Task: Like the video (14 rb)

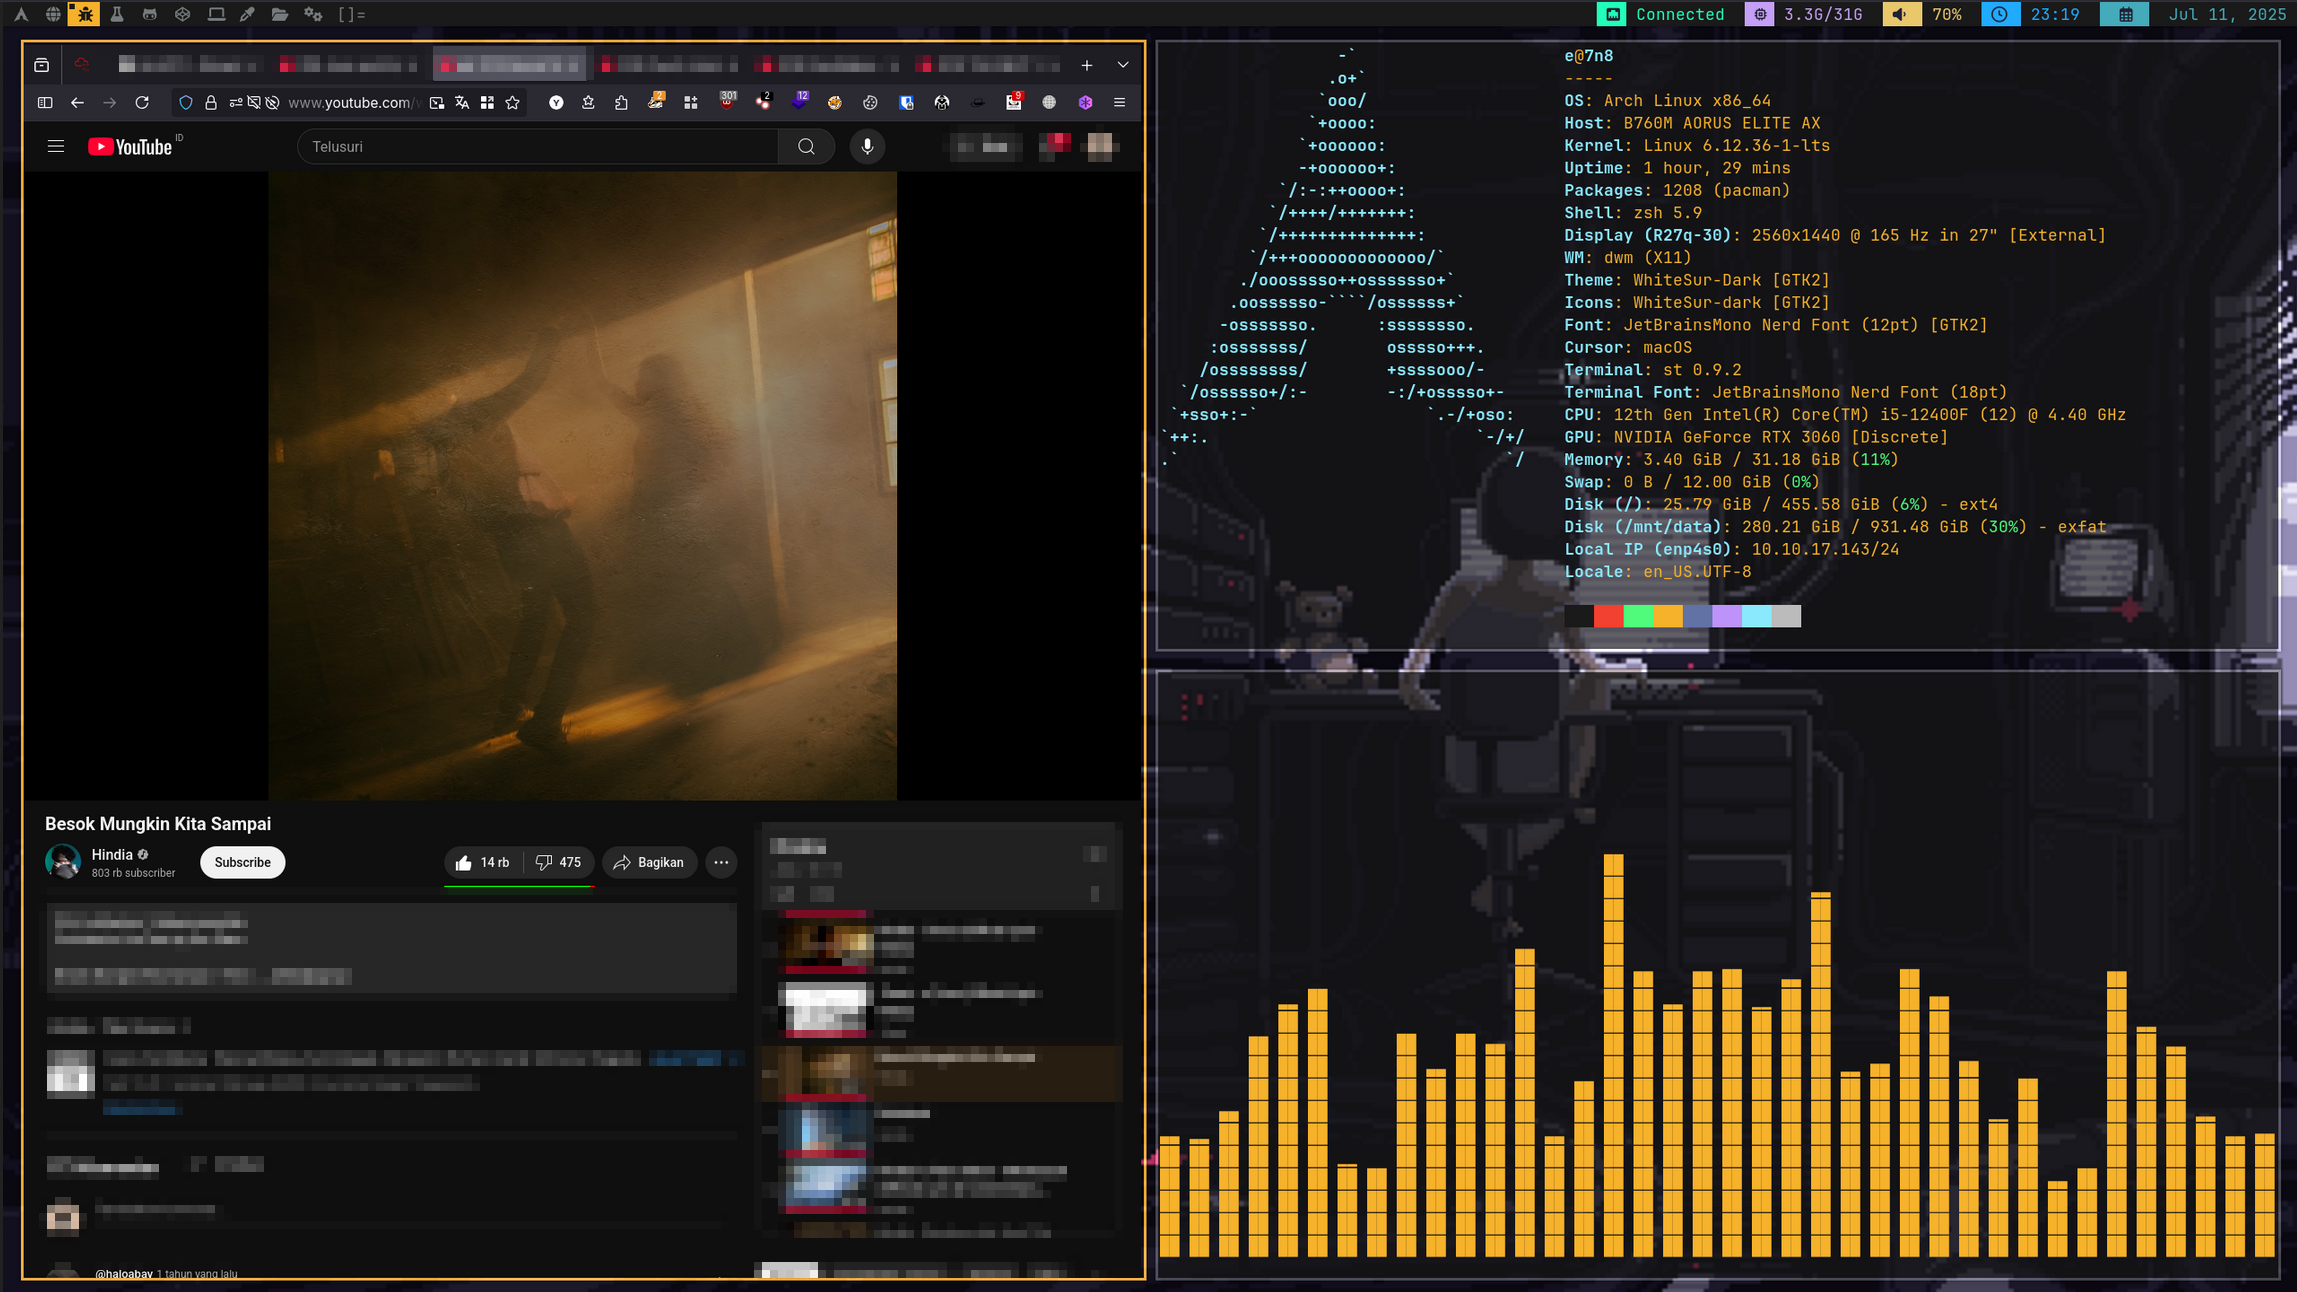Action: (483, 862)
